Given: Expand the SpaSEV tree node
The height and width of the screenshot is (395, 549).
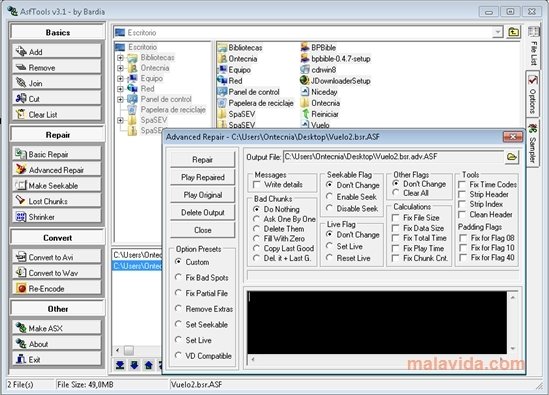Looking at the screenshot, I should 120,120.
